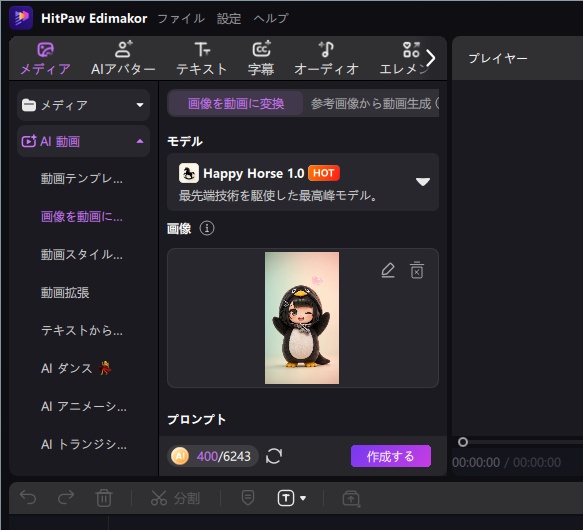The height and width of the screenshot is (530, 583).
Task: Click the marker shield icon in toolbar
Action: point(248,498)
